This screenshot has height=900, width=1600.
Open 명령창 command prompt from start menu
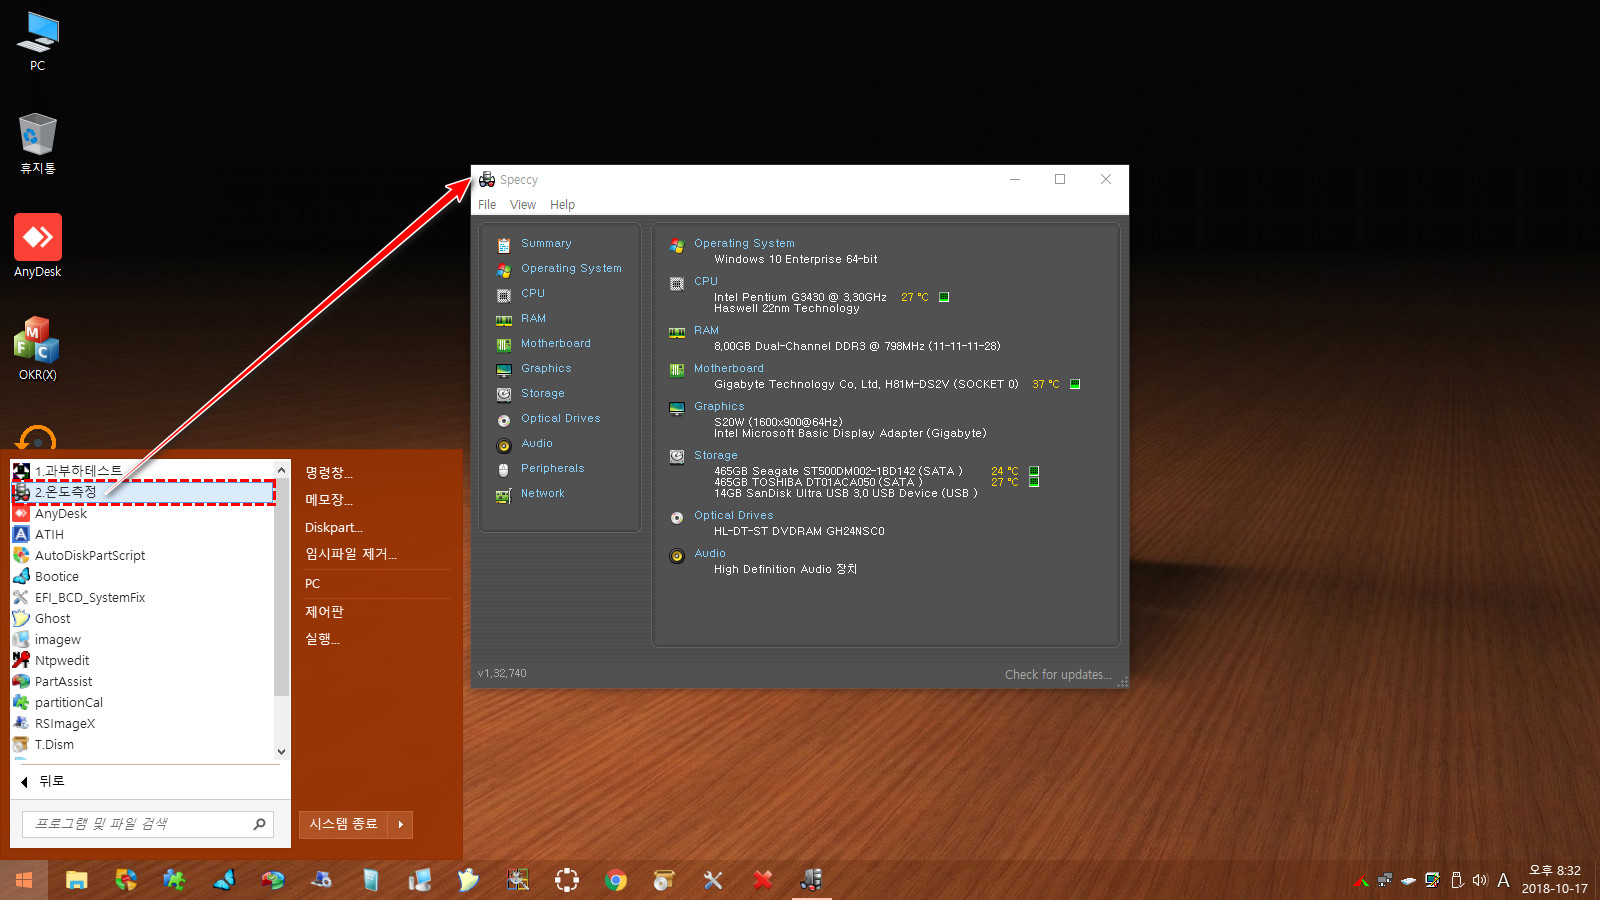[329, 473]
